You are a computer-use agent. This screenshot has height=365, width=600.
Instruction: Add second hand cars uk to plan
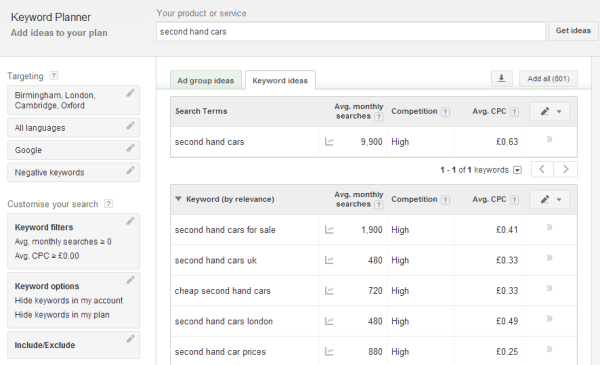(549, 257)
